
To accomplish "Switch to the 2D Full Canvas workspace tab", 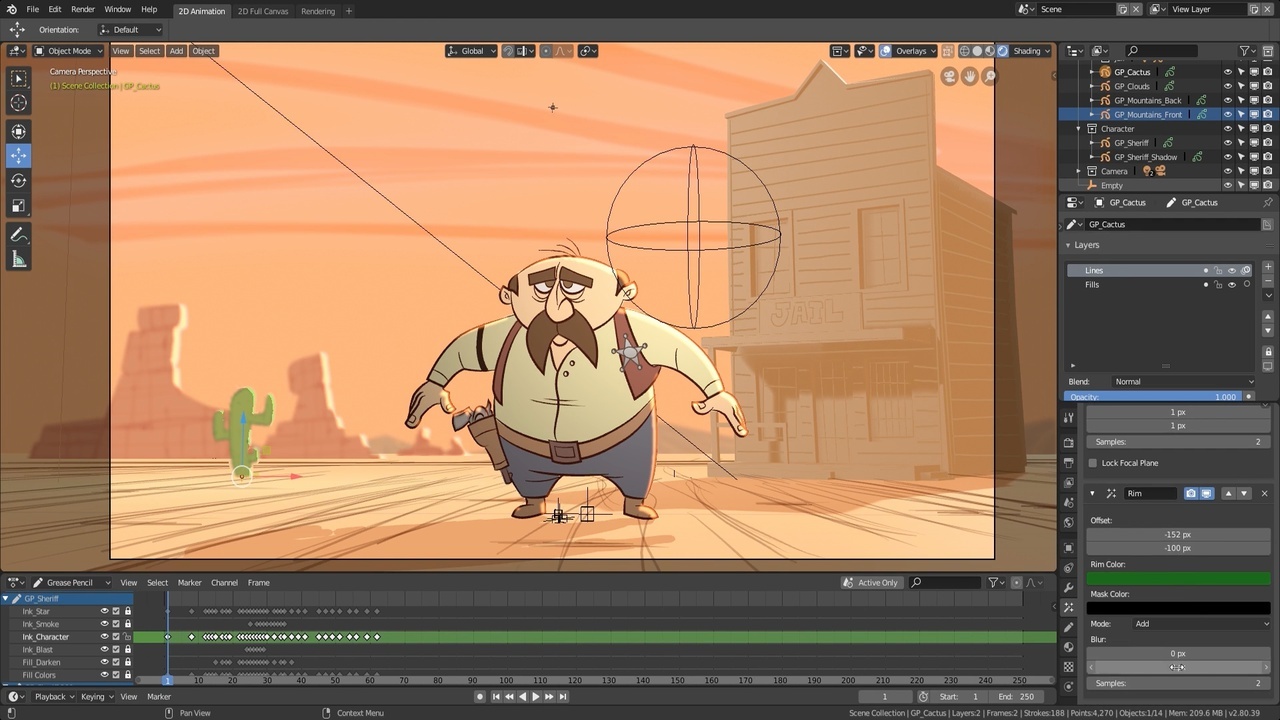I will [263, 11].
